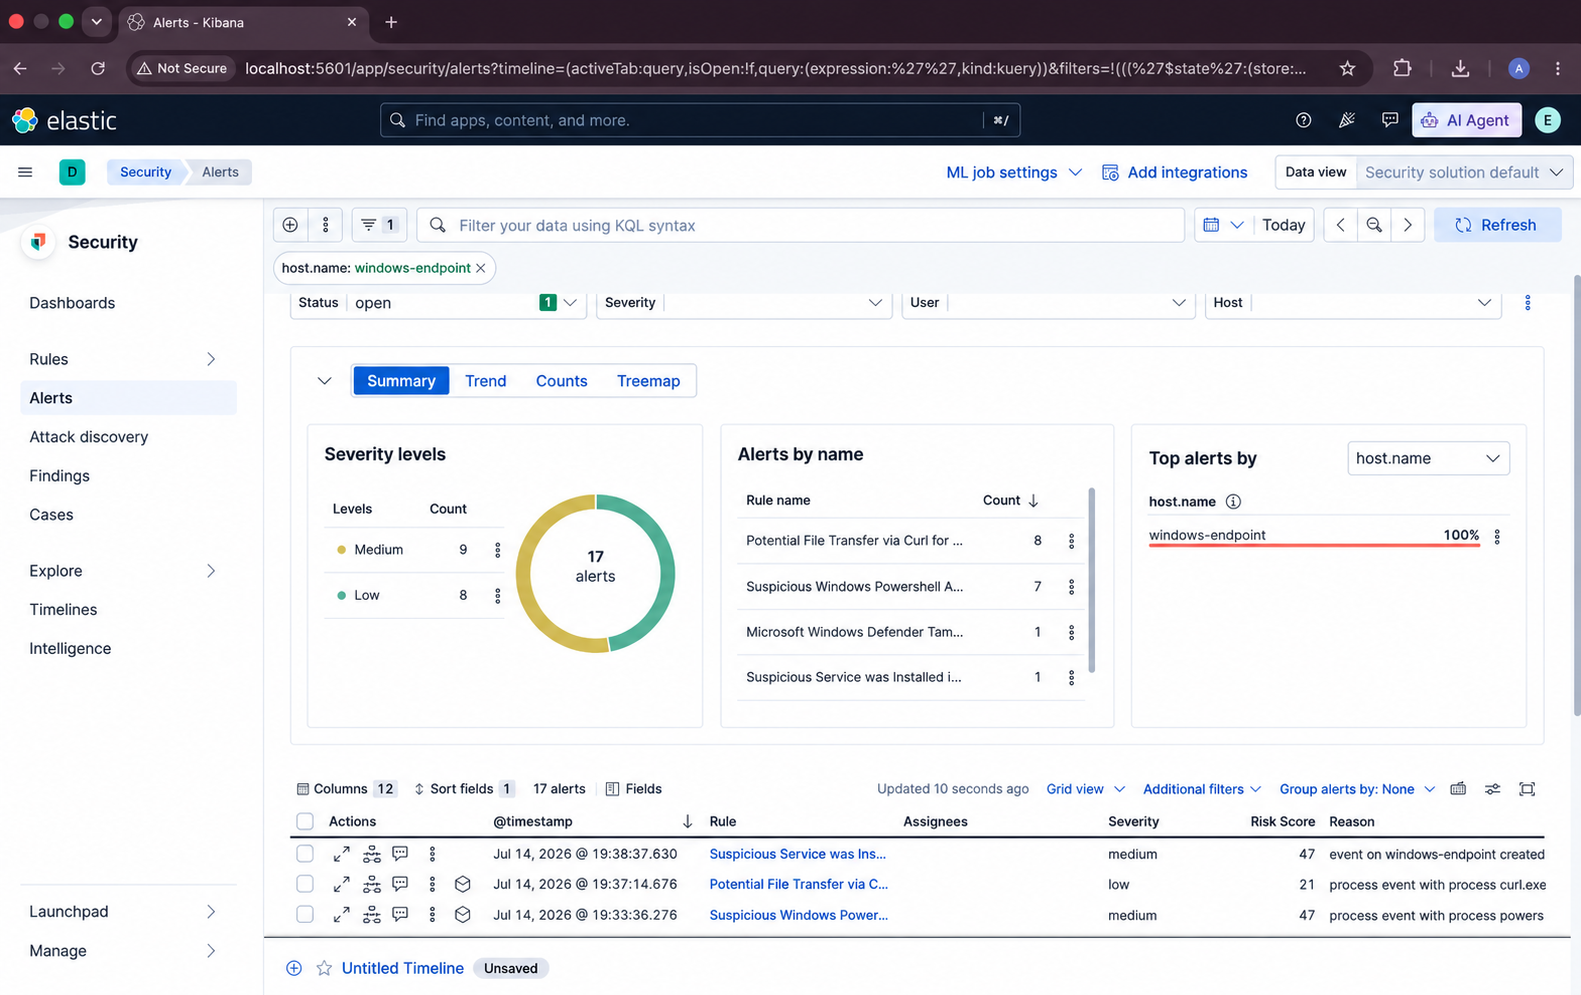Image resolution: width=1581 pixels, height=995 pixels.
Task: Open the feedback chat icon in header
Action: (x=1390, y=120)
